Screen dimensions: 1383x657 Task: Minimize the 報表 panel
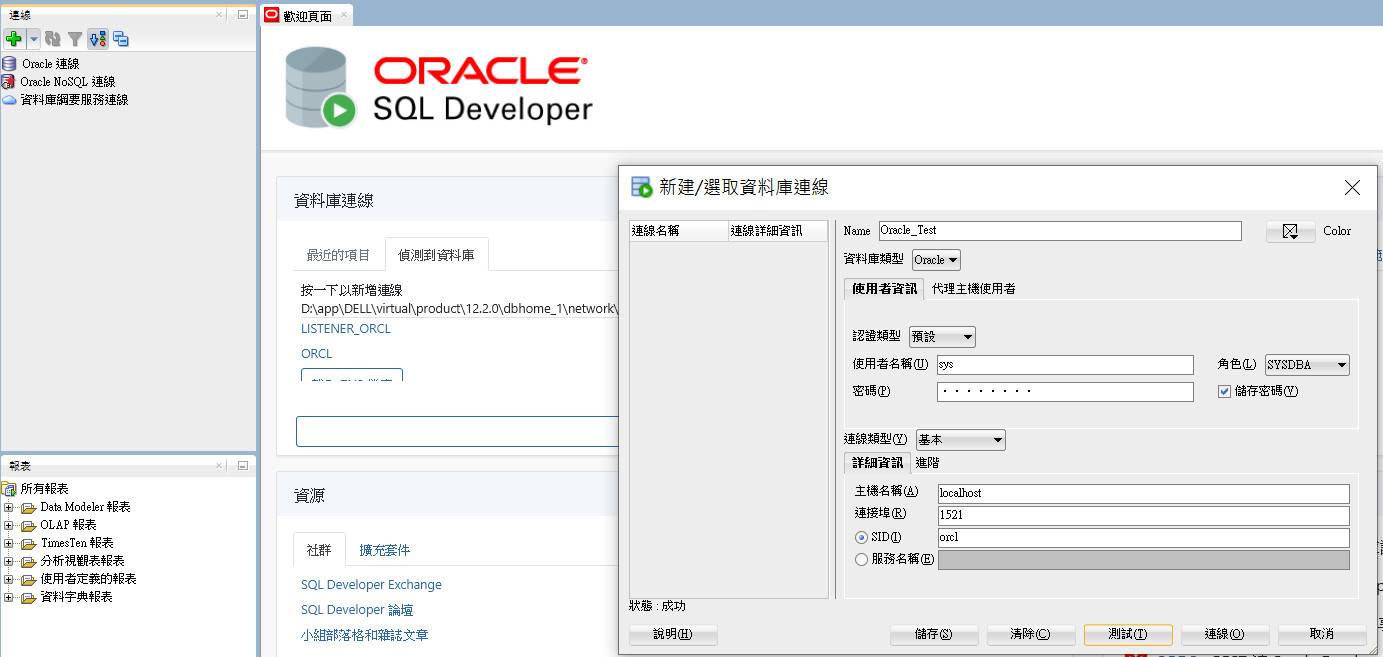coord(243,466)
